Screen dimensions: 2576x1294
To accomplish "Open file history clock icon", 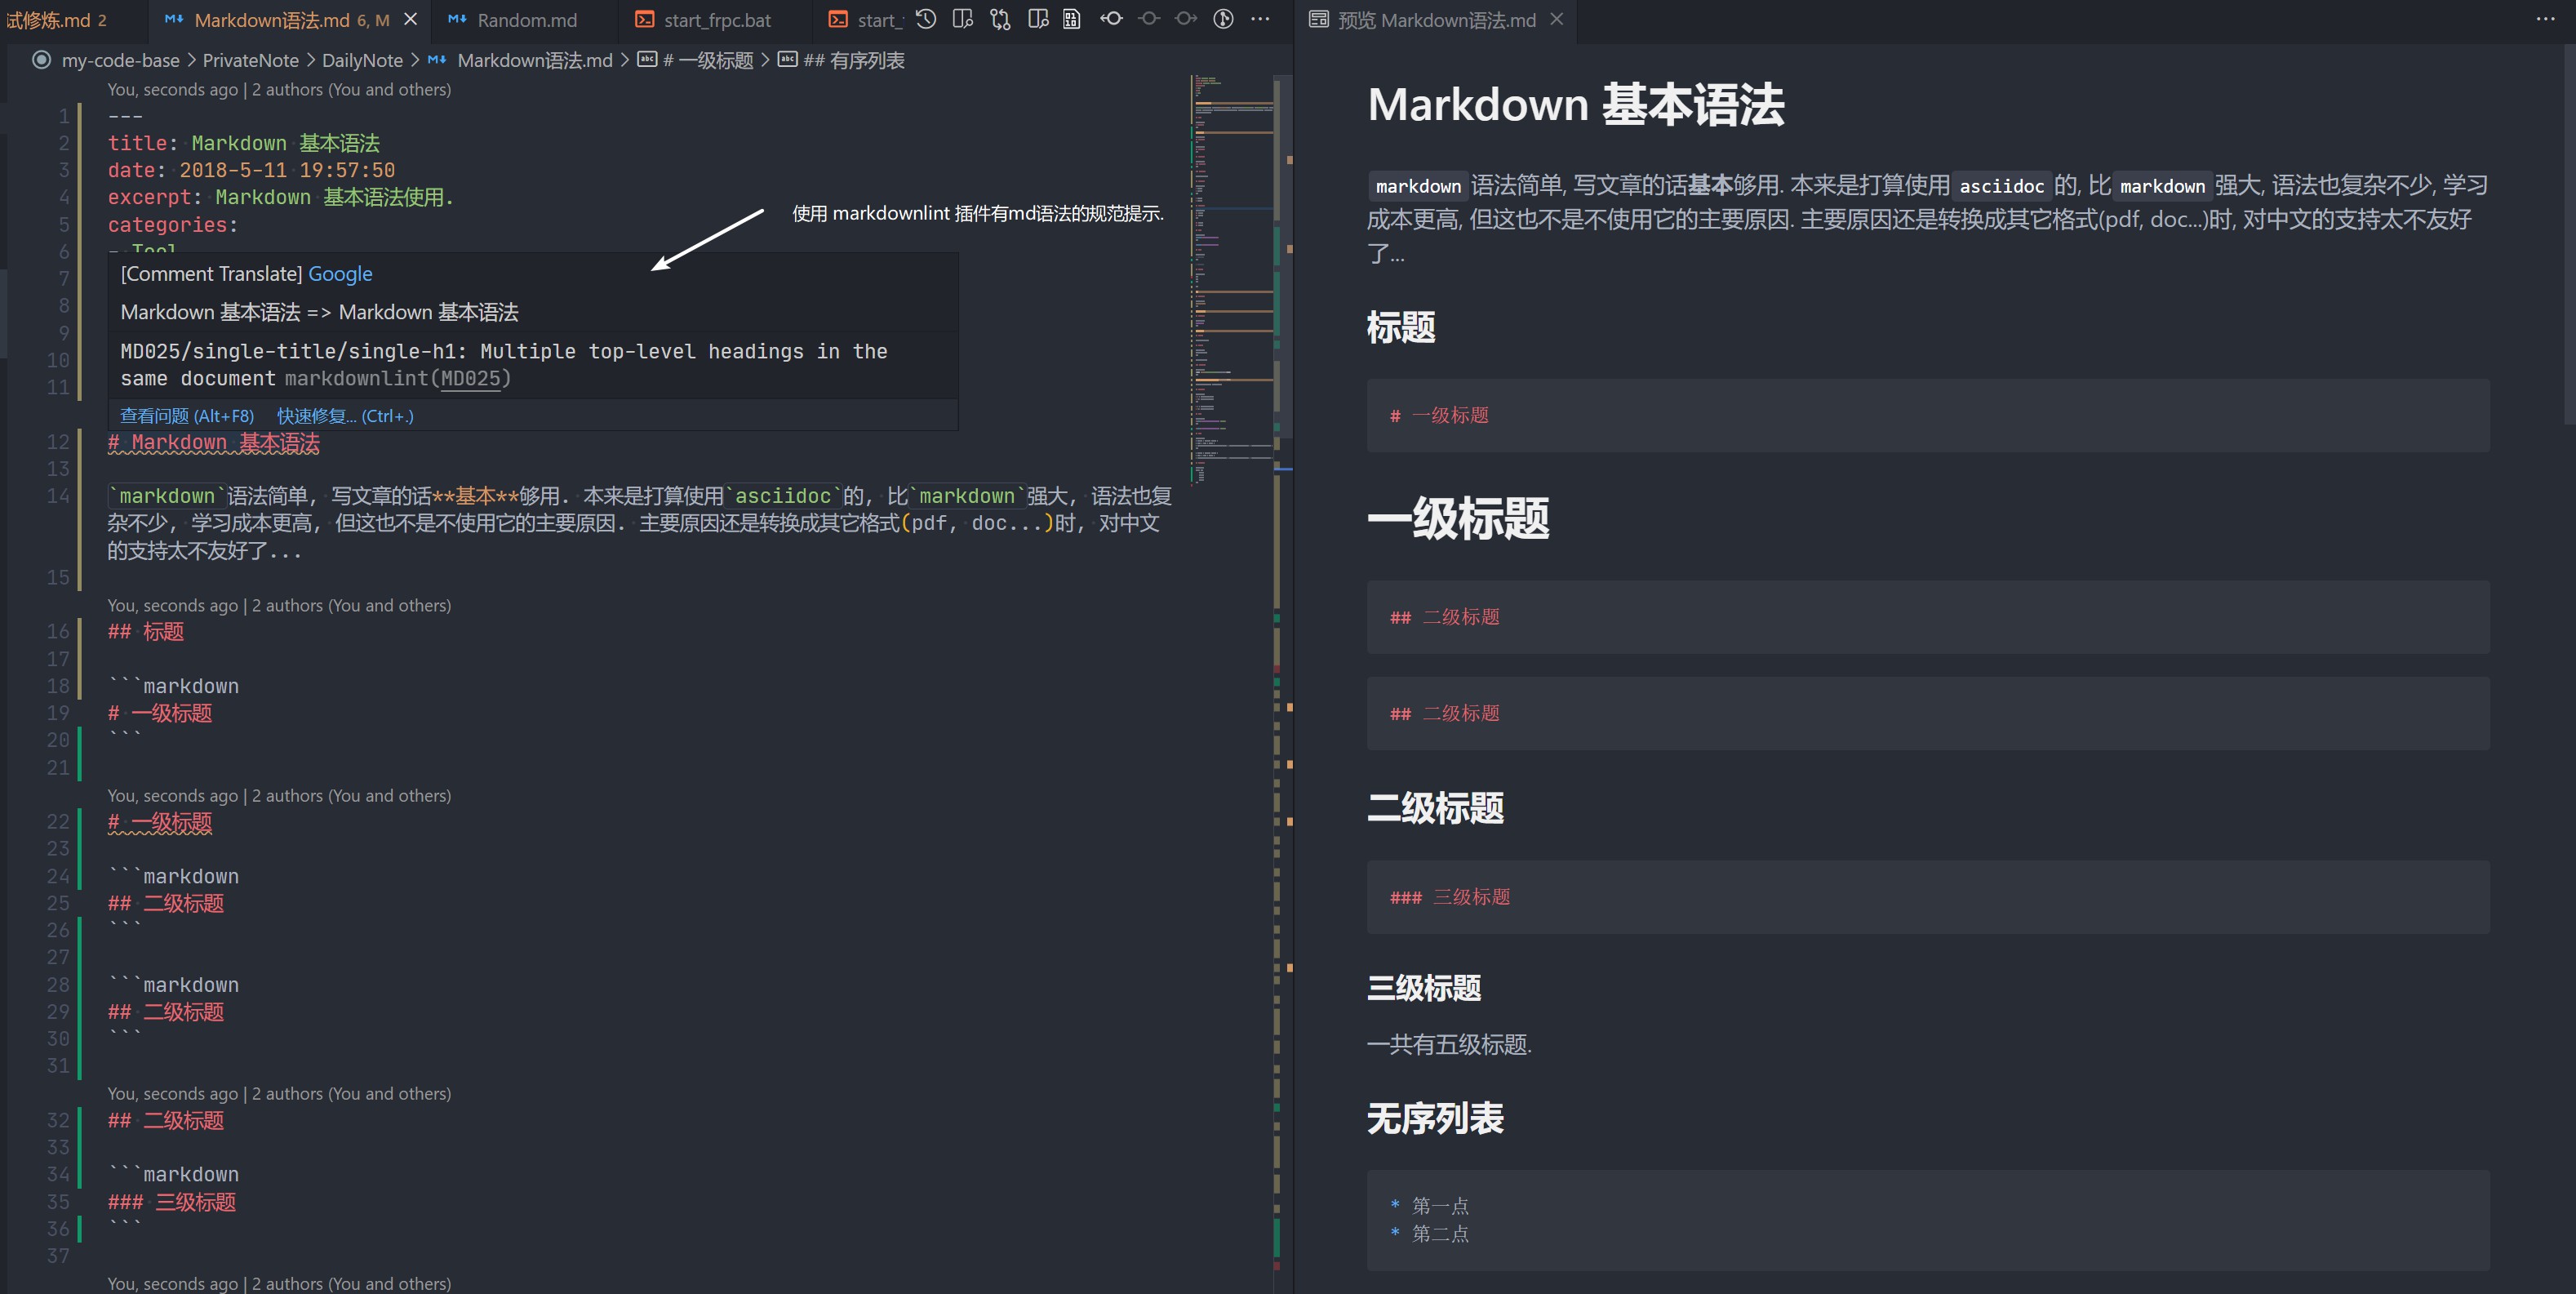I will (926, 19).
